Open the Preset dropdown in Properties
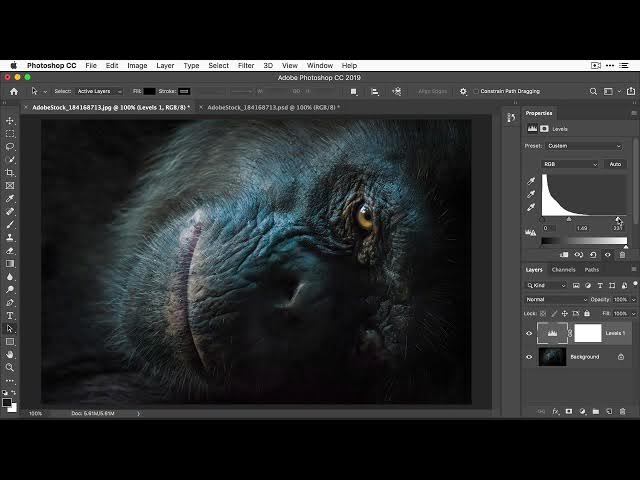The height and width of the screenshot is (480, 640). click(x=584, y=146)
